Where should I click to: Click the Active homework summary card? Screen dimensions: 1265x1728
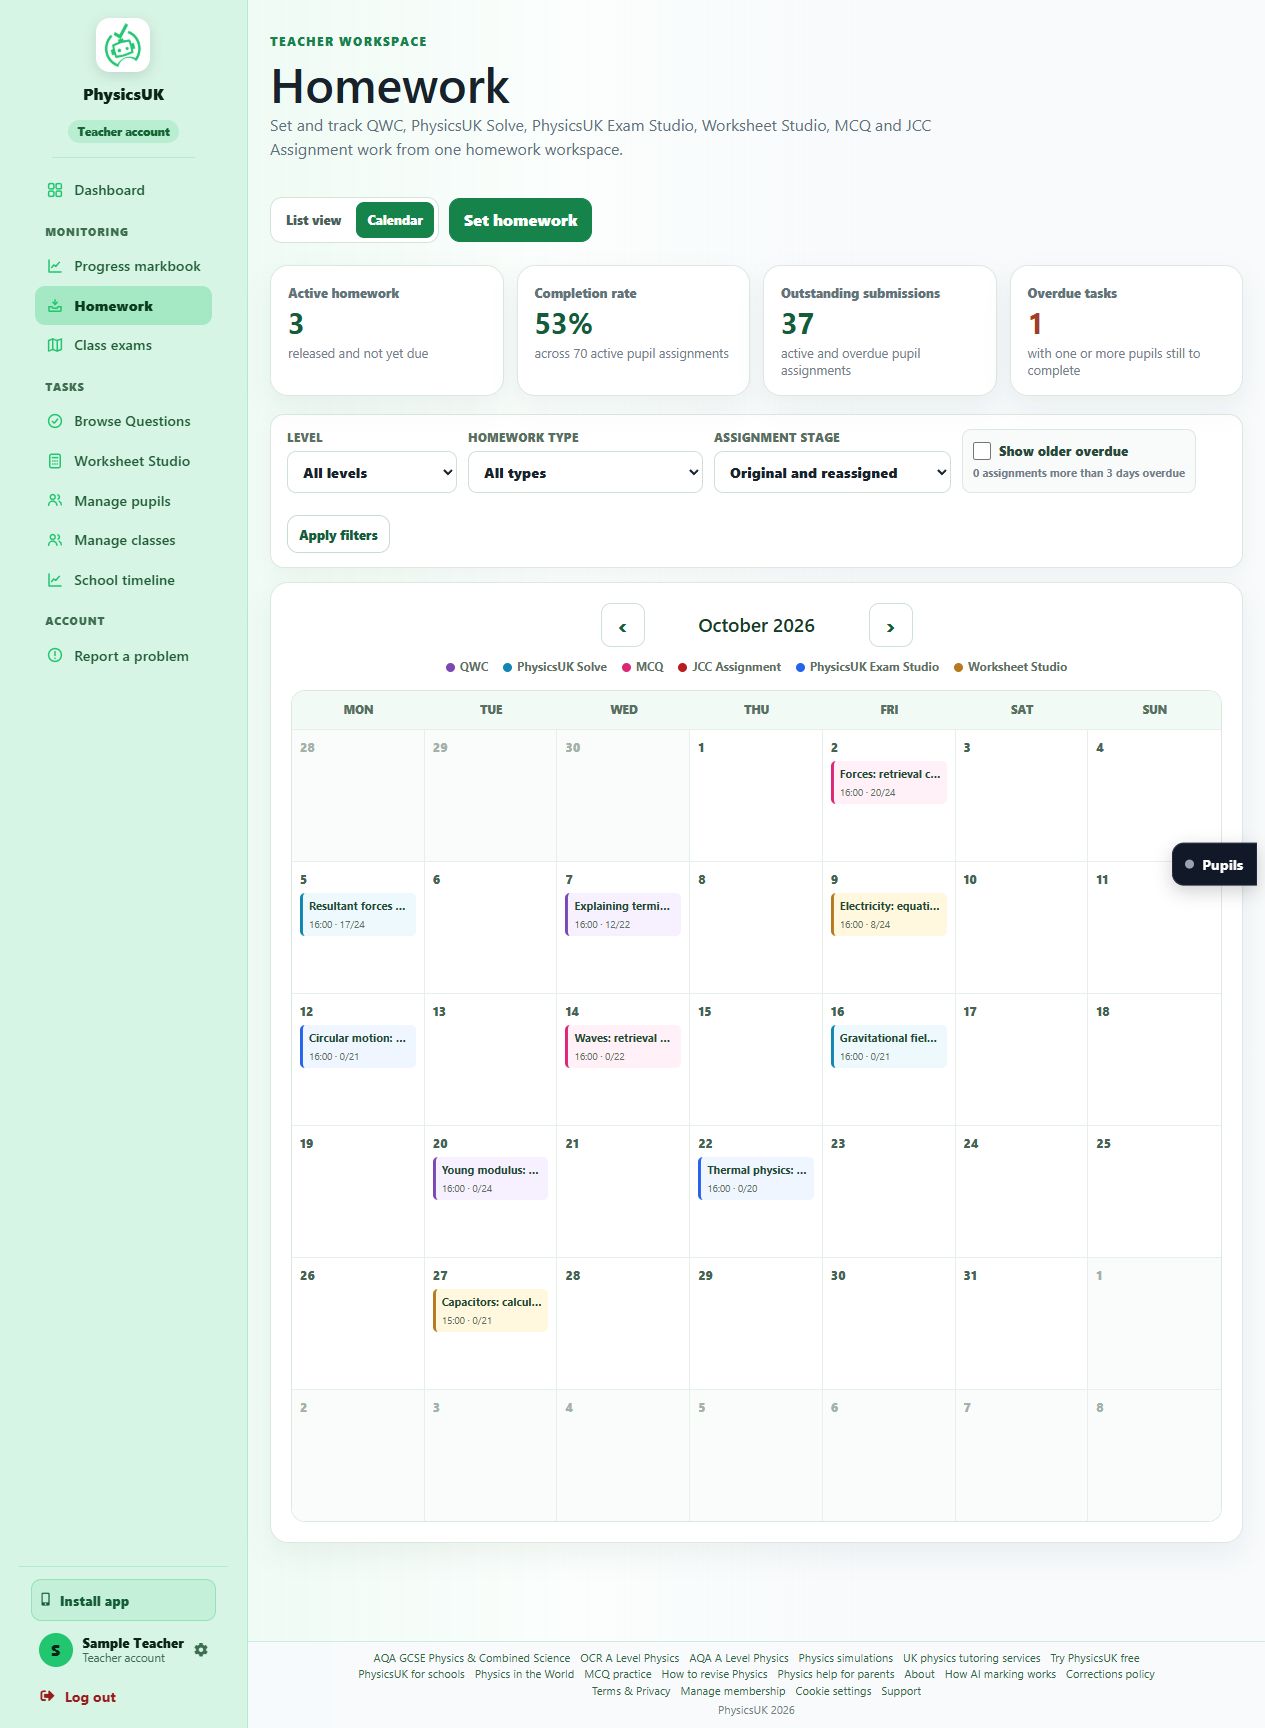pos(387,330)
